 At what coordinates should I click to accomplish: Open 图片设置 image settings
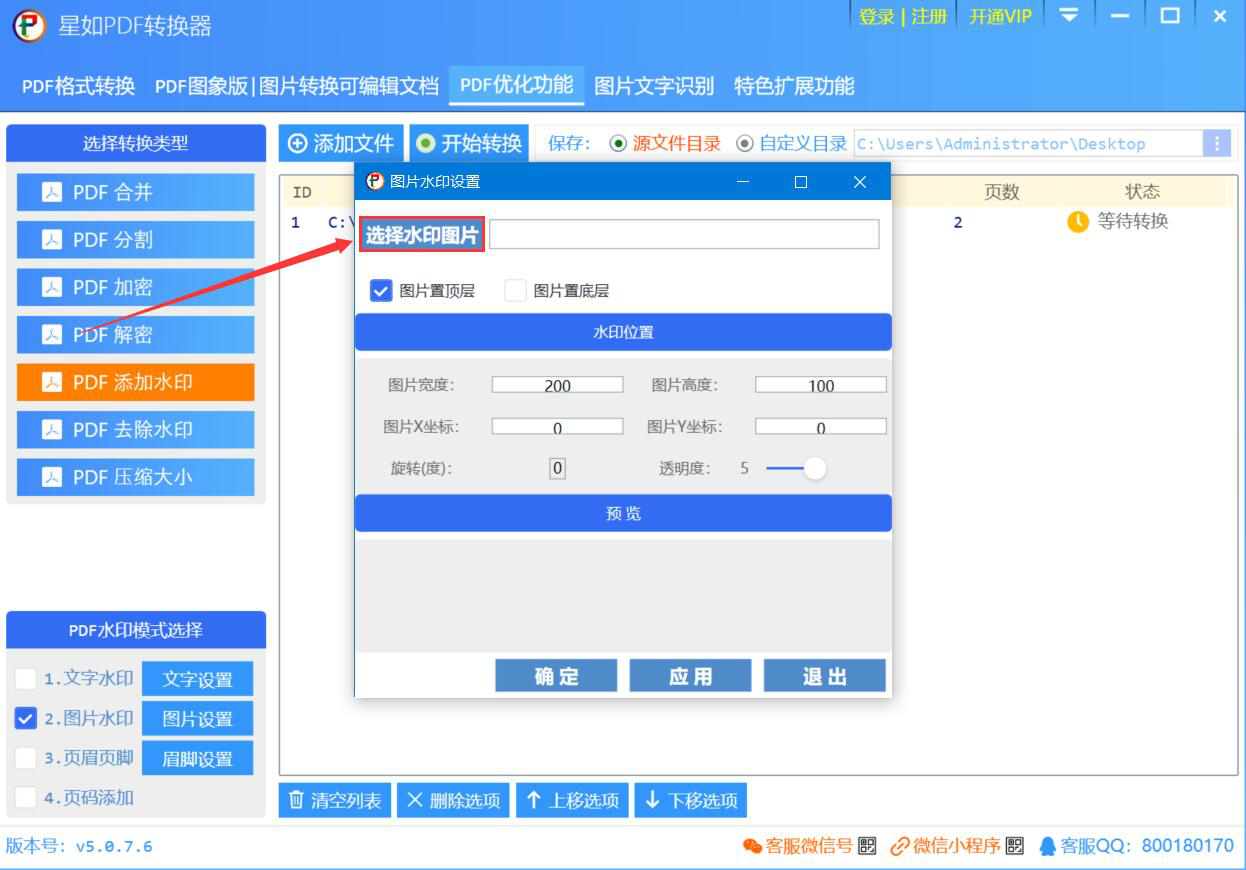click(197, 718)
